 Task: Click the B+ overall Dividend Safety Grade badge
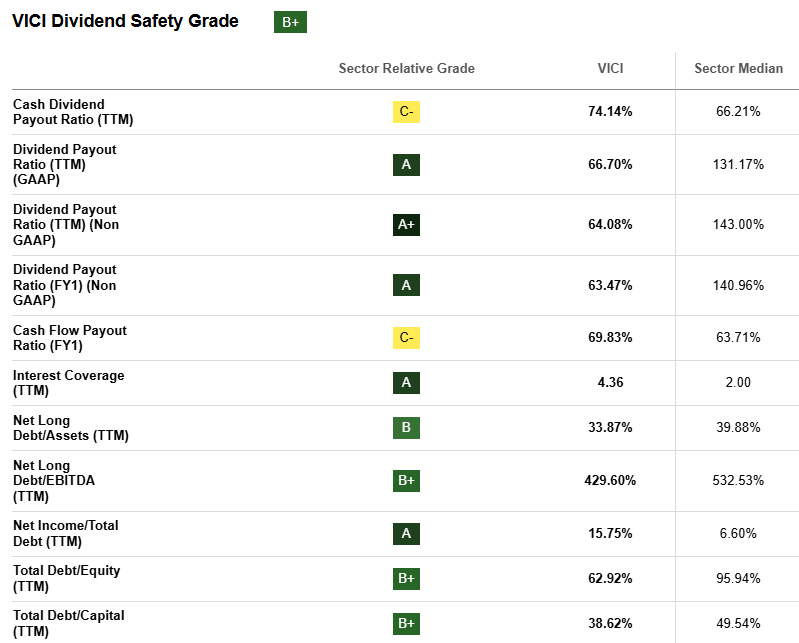[x=290, y=22]
